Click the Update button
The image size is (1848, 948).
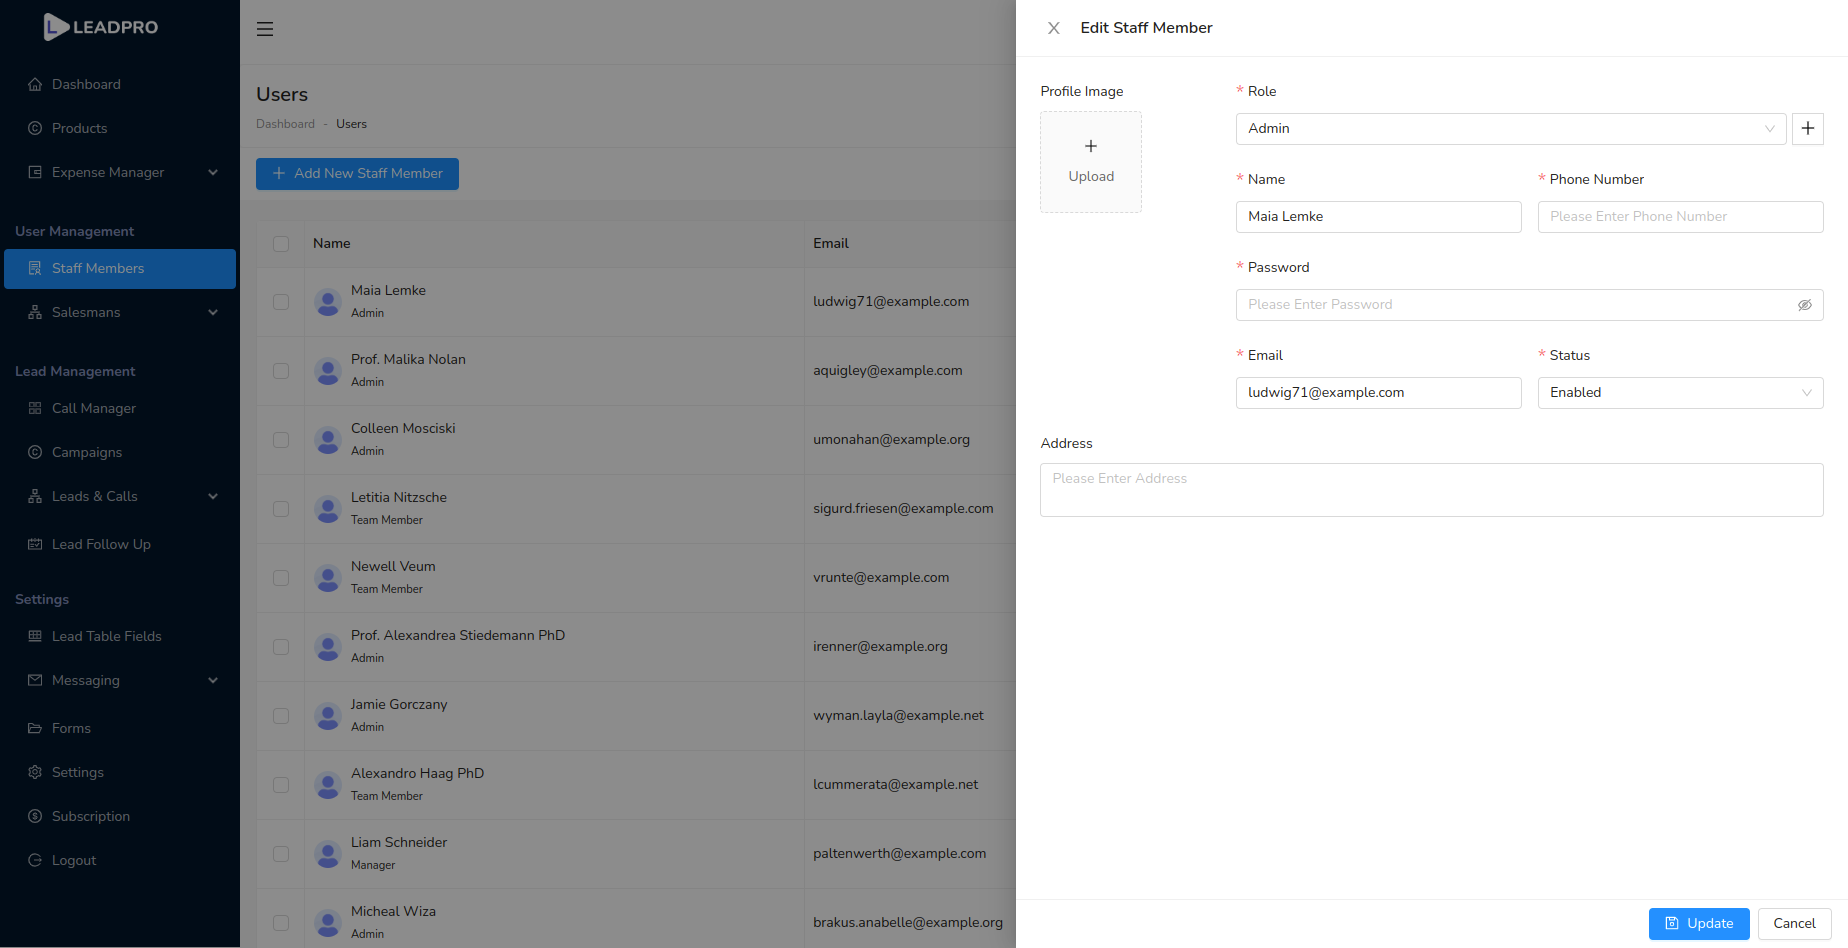tap(1699, 923)
